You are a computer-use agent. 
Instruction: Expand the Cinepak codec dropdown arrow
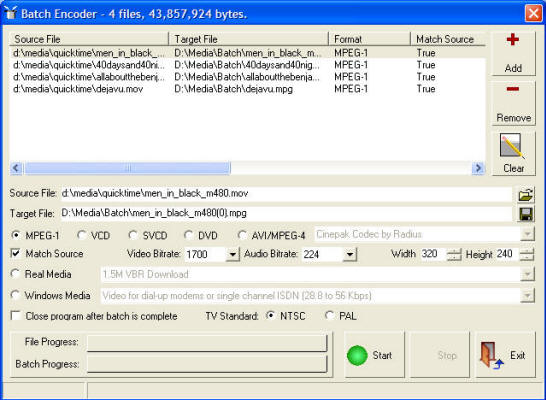click(528, 234)
